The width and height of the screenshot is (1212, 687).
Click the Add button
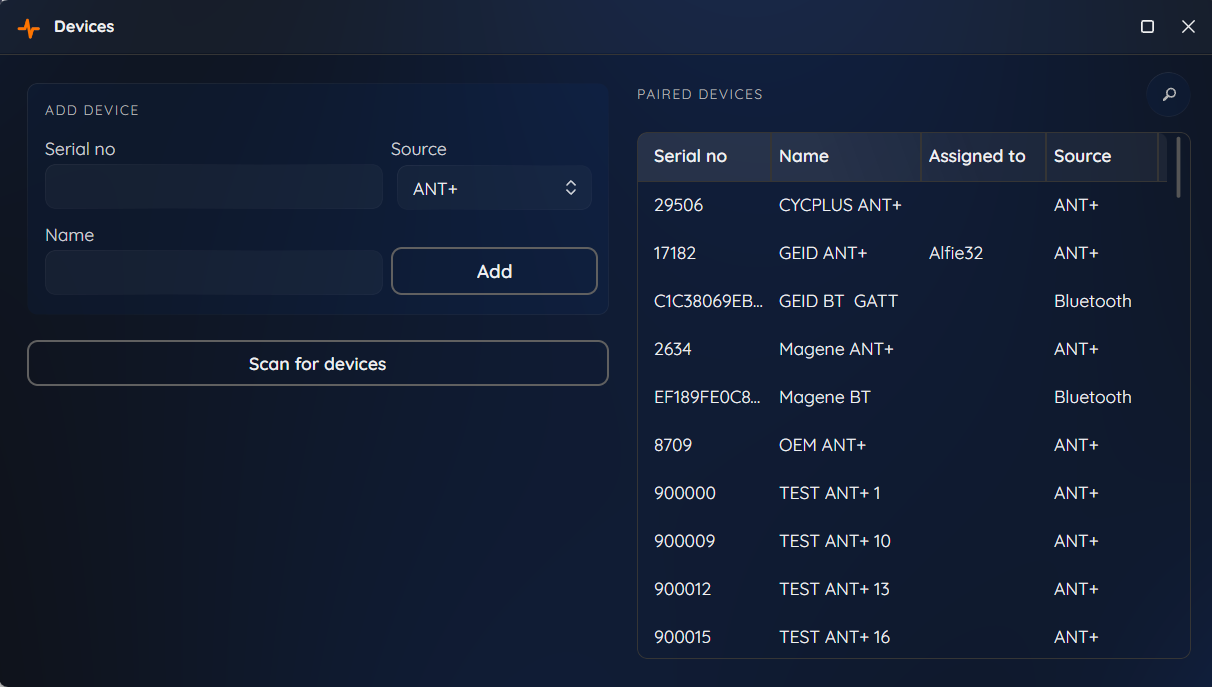[x=494, y=271]
